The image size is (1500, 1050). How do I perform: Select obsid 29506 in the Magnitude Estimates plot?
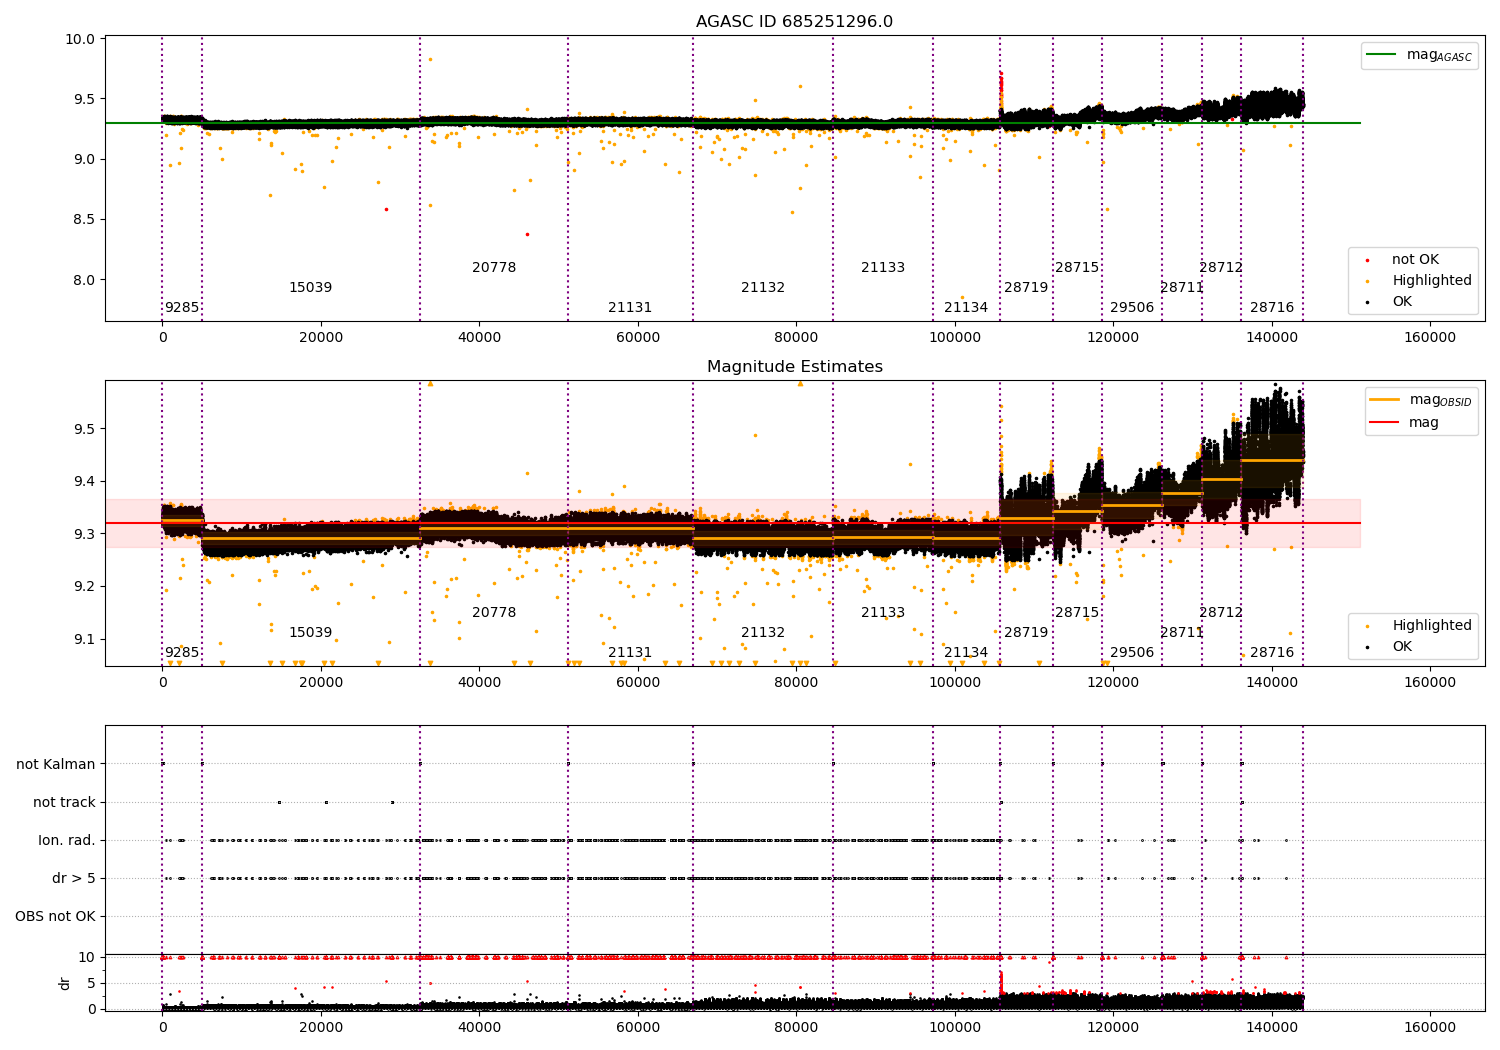tap(1132, 653)
